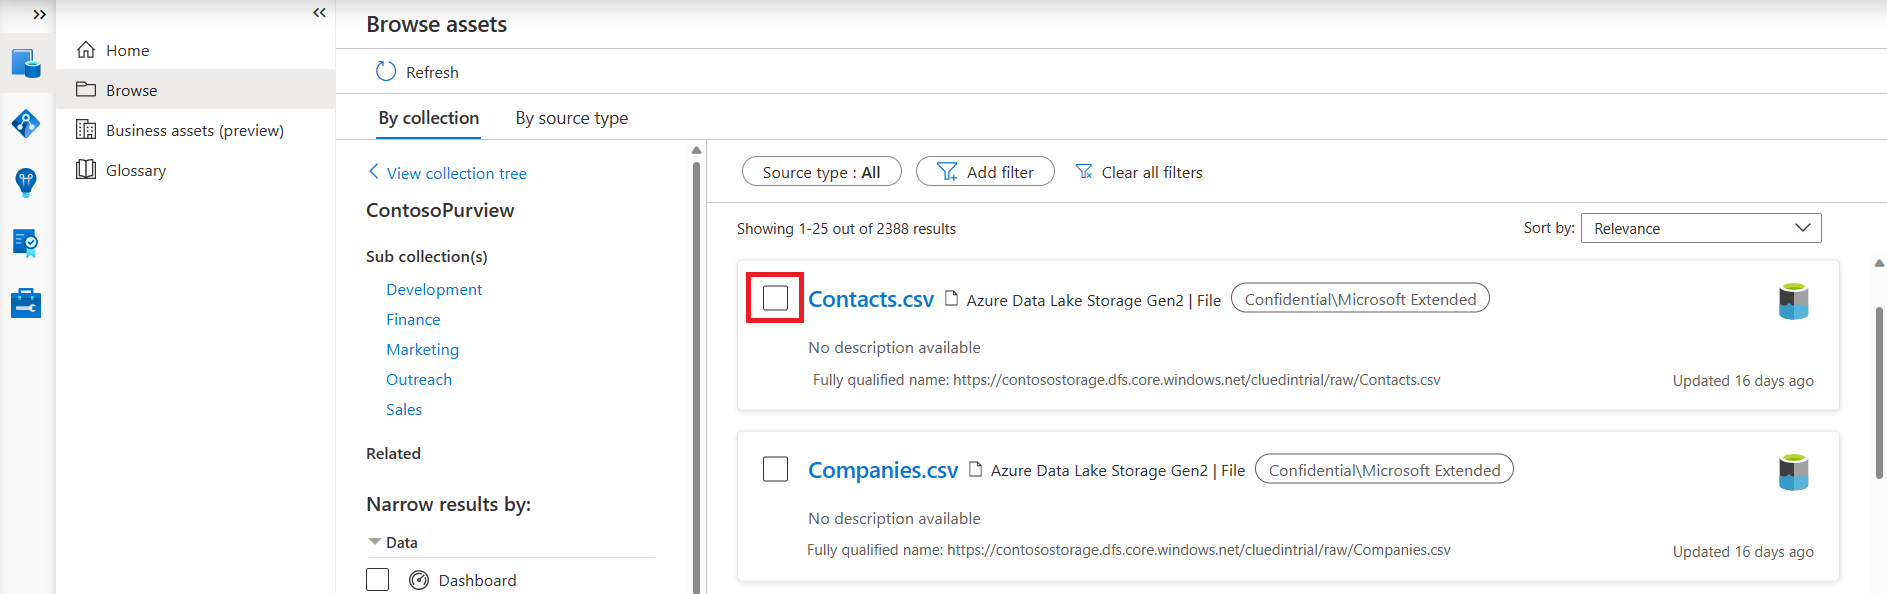Enable the Dashboard filter checkbox
The image size is (1887, 594).
(377, 580)
